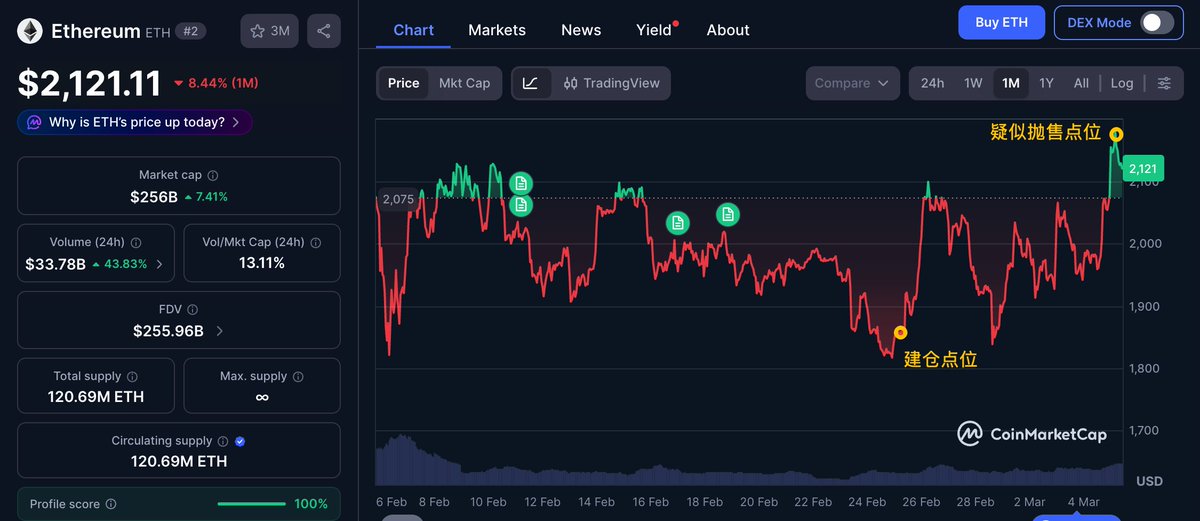This screenshot has height=521, width=1200.
Task: Select the 1Y time range
Action: pyautogui.click(x=1046, y=83)
